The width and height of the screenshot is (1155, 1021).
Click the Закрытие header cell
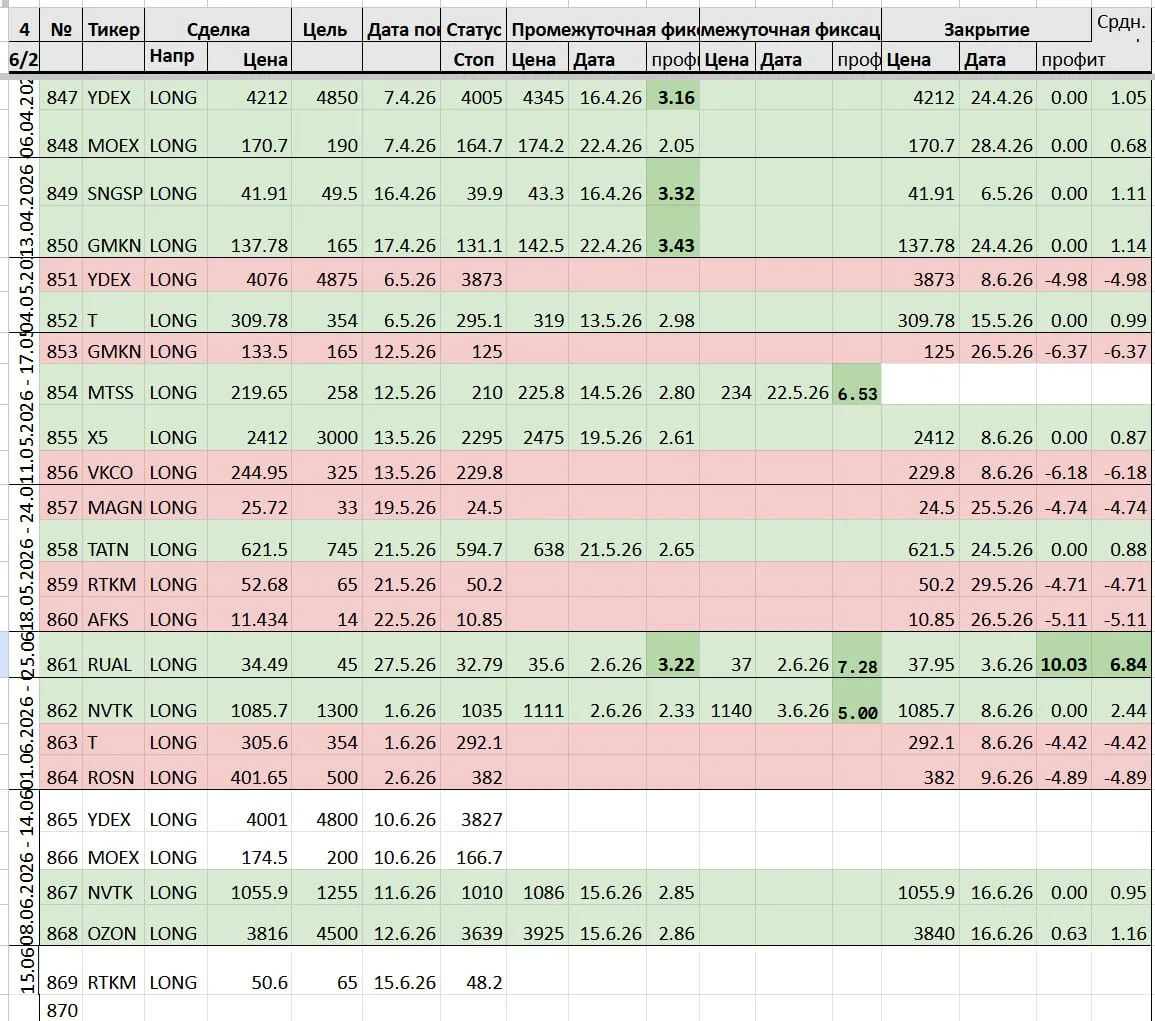(x=986, y=29)
